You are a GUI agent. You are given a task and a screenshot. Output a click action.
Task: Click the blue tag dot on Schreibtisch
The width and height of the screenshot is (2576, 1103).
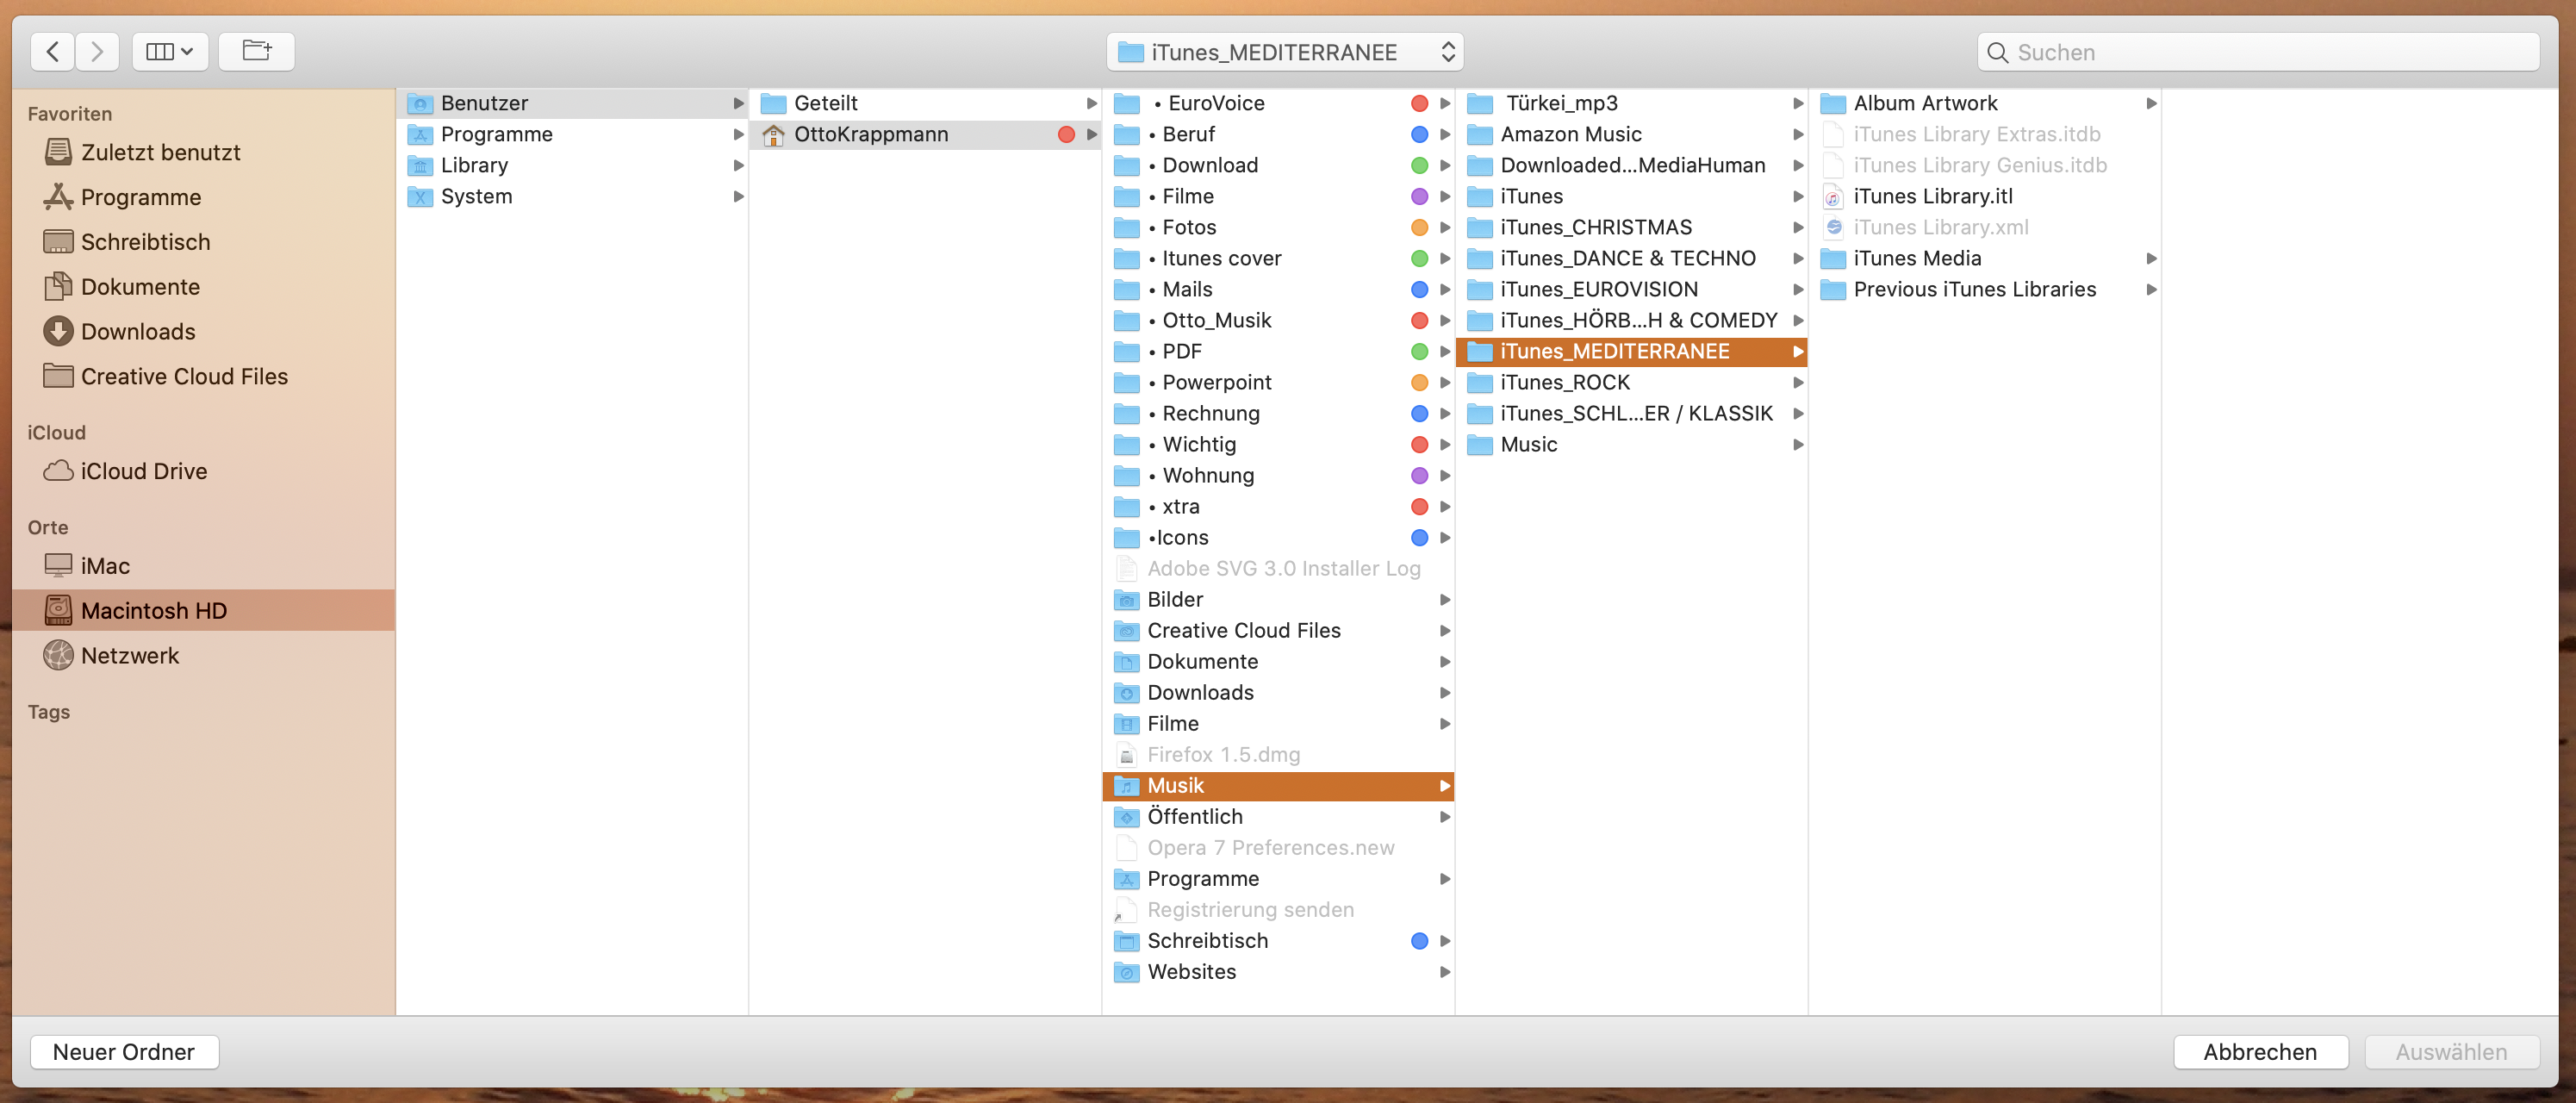(1418, 940)
